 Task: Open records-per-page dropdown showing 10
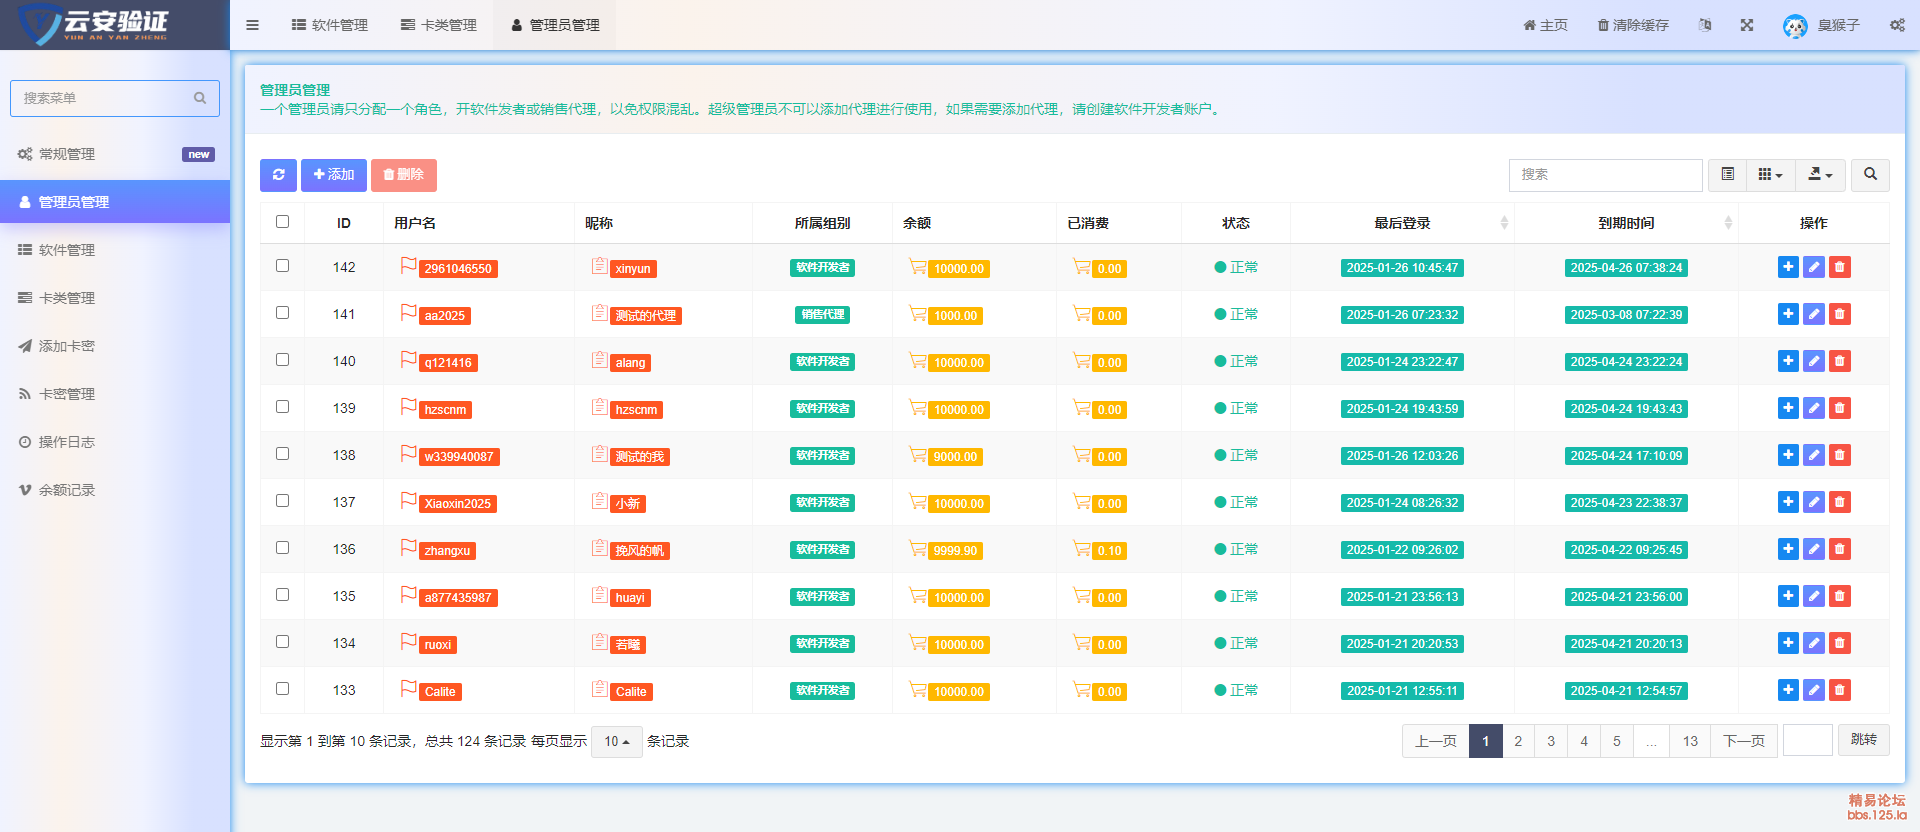(616, 742)
